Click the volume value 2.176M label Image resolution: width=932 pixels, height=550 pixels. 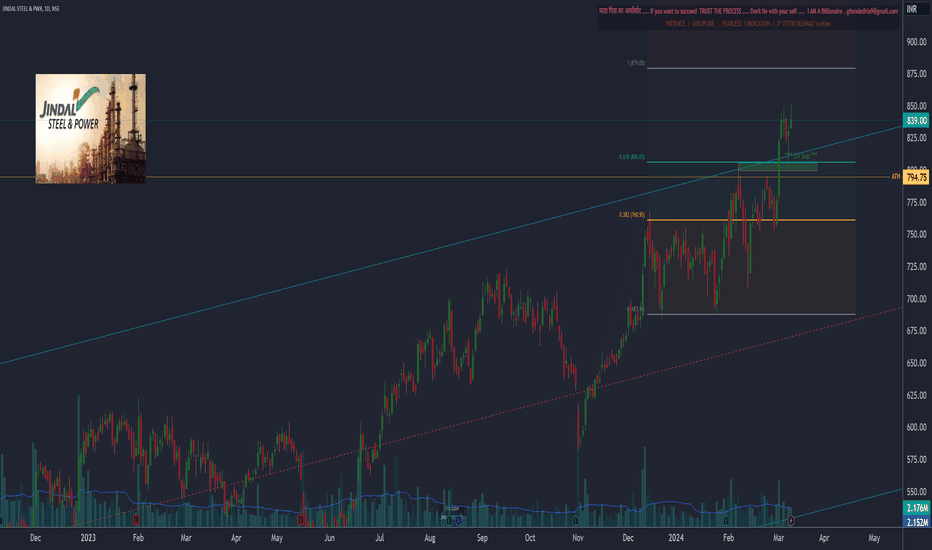pos(916,508)
